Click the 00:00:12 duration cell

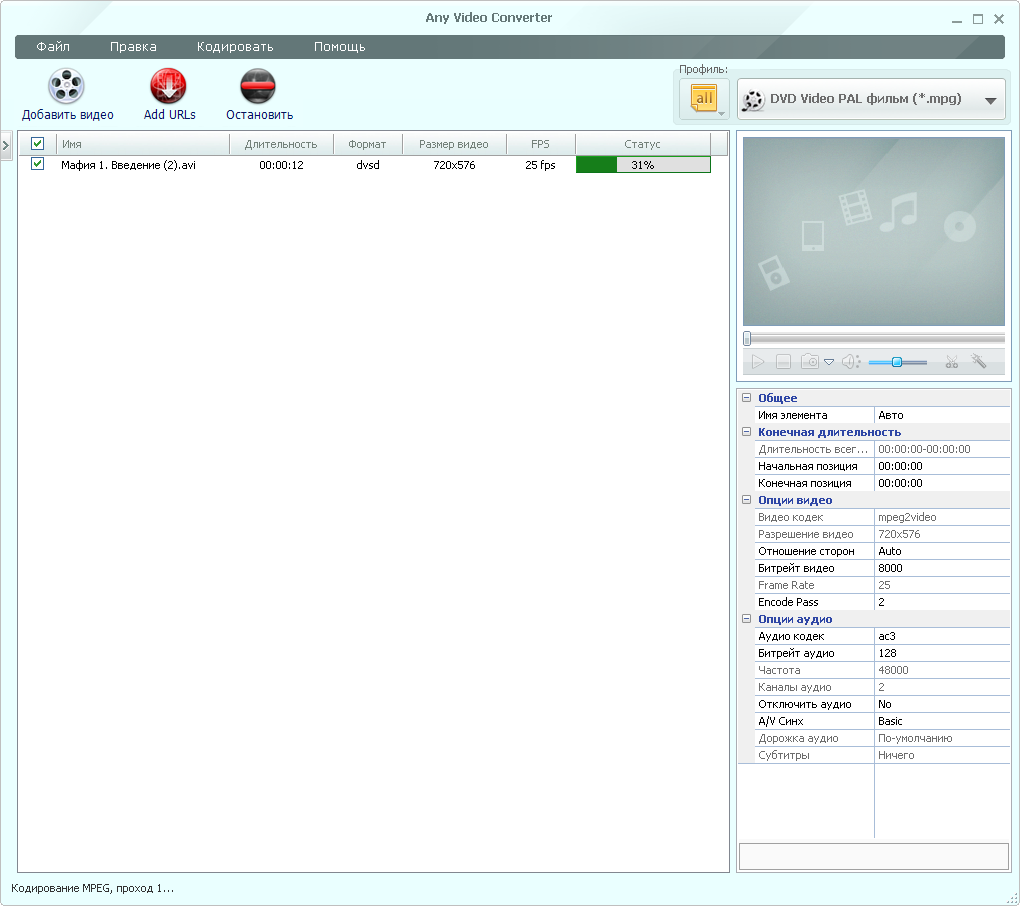point(281,165)
